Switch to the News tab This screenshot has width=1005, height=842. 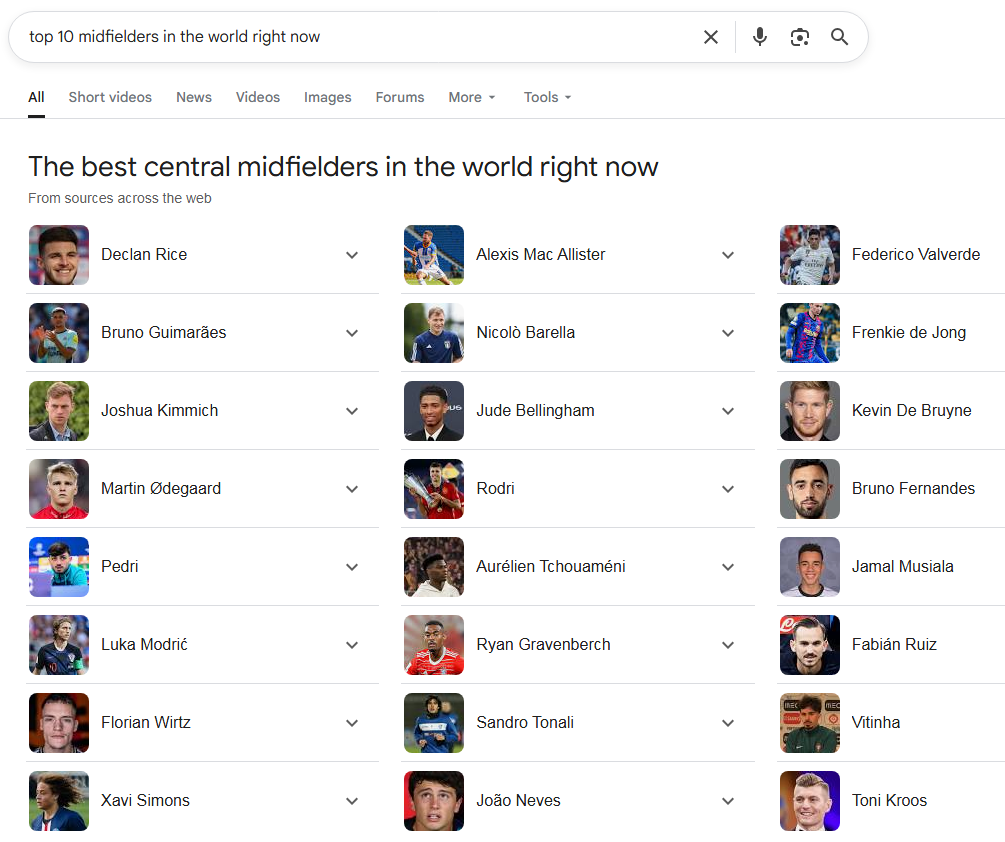[x=194, y=97]
